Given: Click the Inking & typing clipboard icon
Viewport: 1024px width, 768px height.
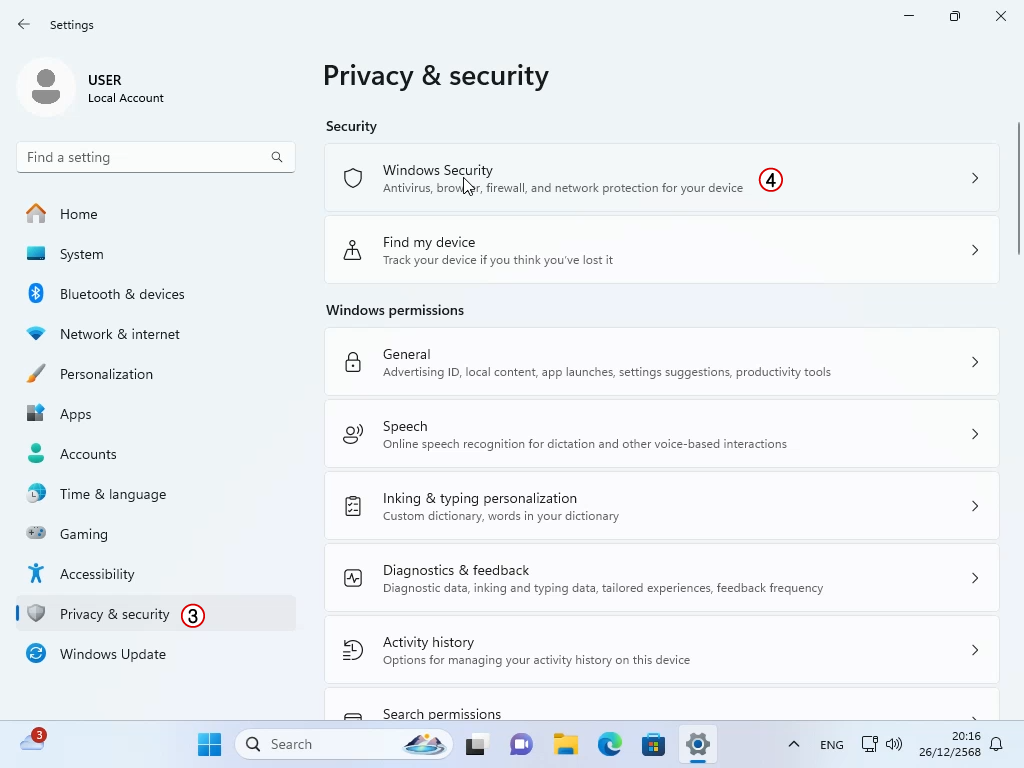Looking at the screenshot, I should click(353, 506).
